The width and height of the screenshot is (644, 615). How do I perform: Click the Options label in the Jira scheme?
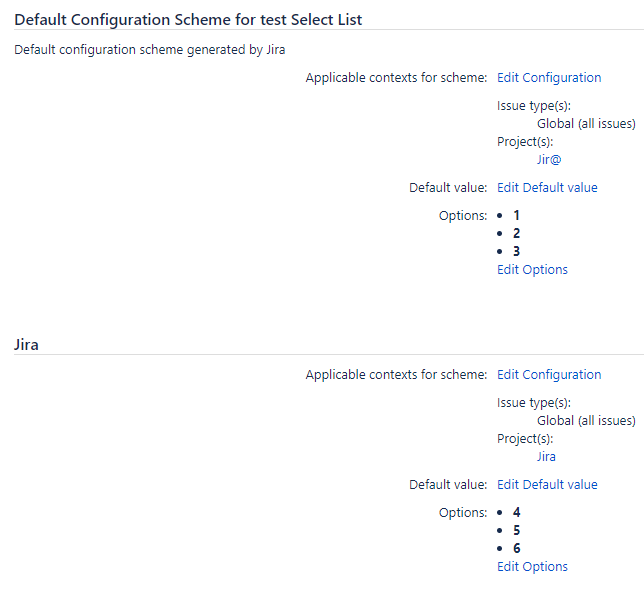(463, 512)
